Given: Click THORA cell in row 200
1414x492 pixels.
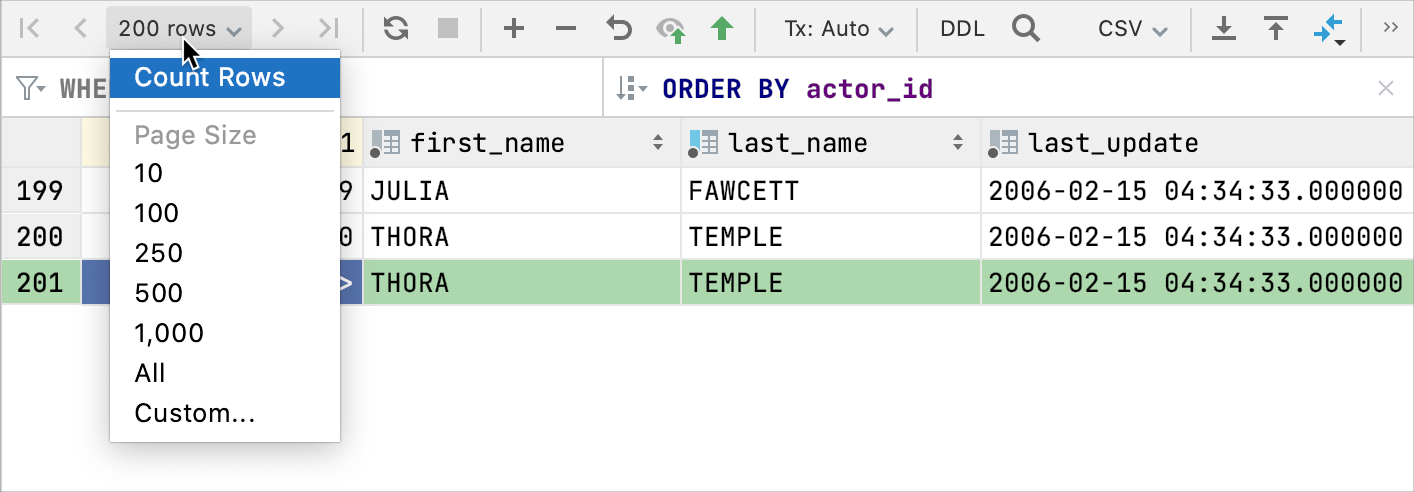Looking at the screenshot, I should (522, 236).
